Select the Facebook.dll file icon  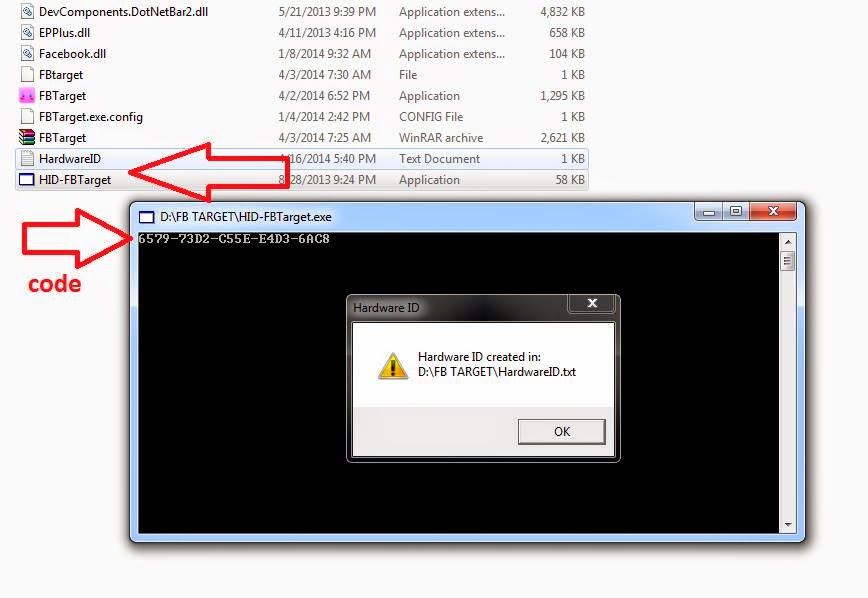[27, 54]
